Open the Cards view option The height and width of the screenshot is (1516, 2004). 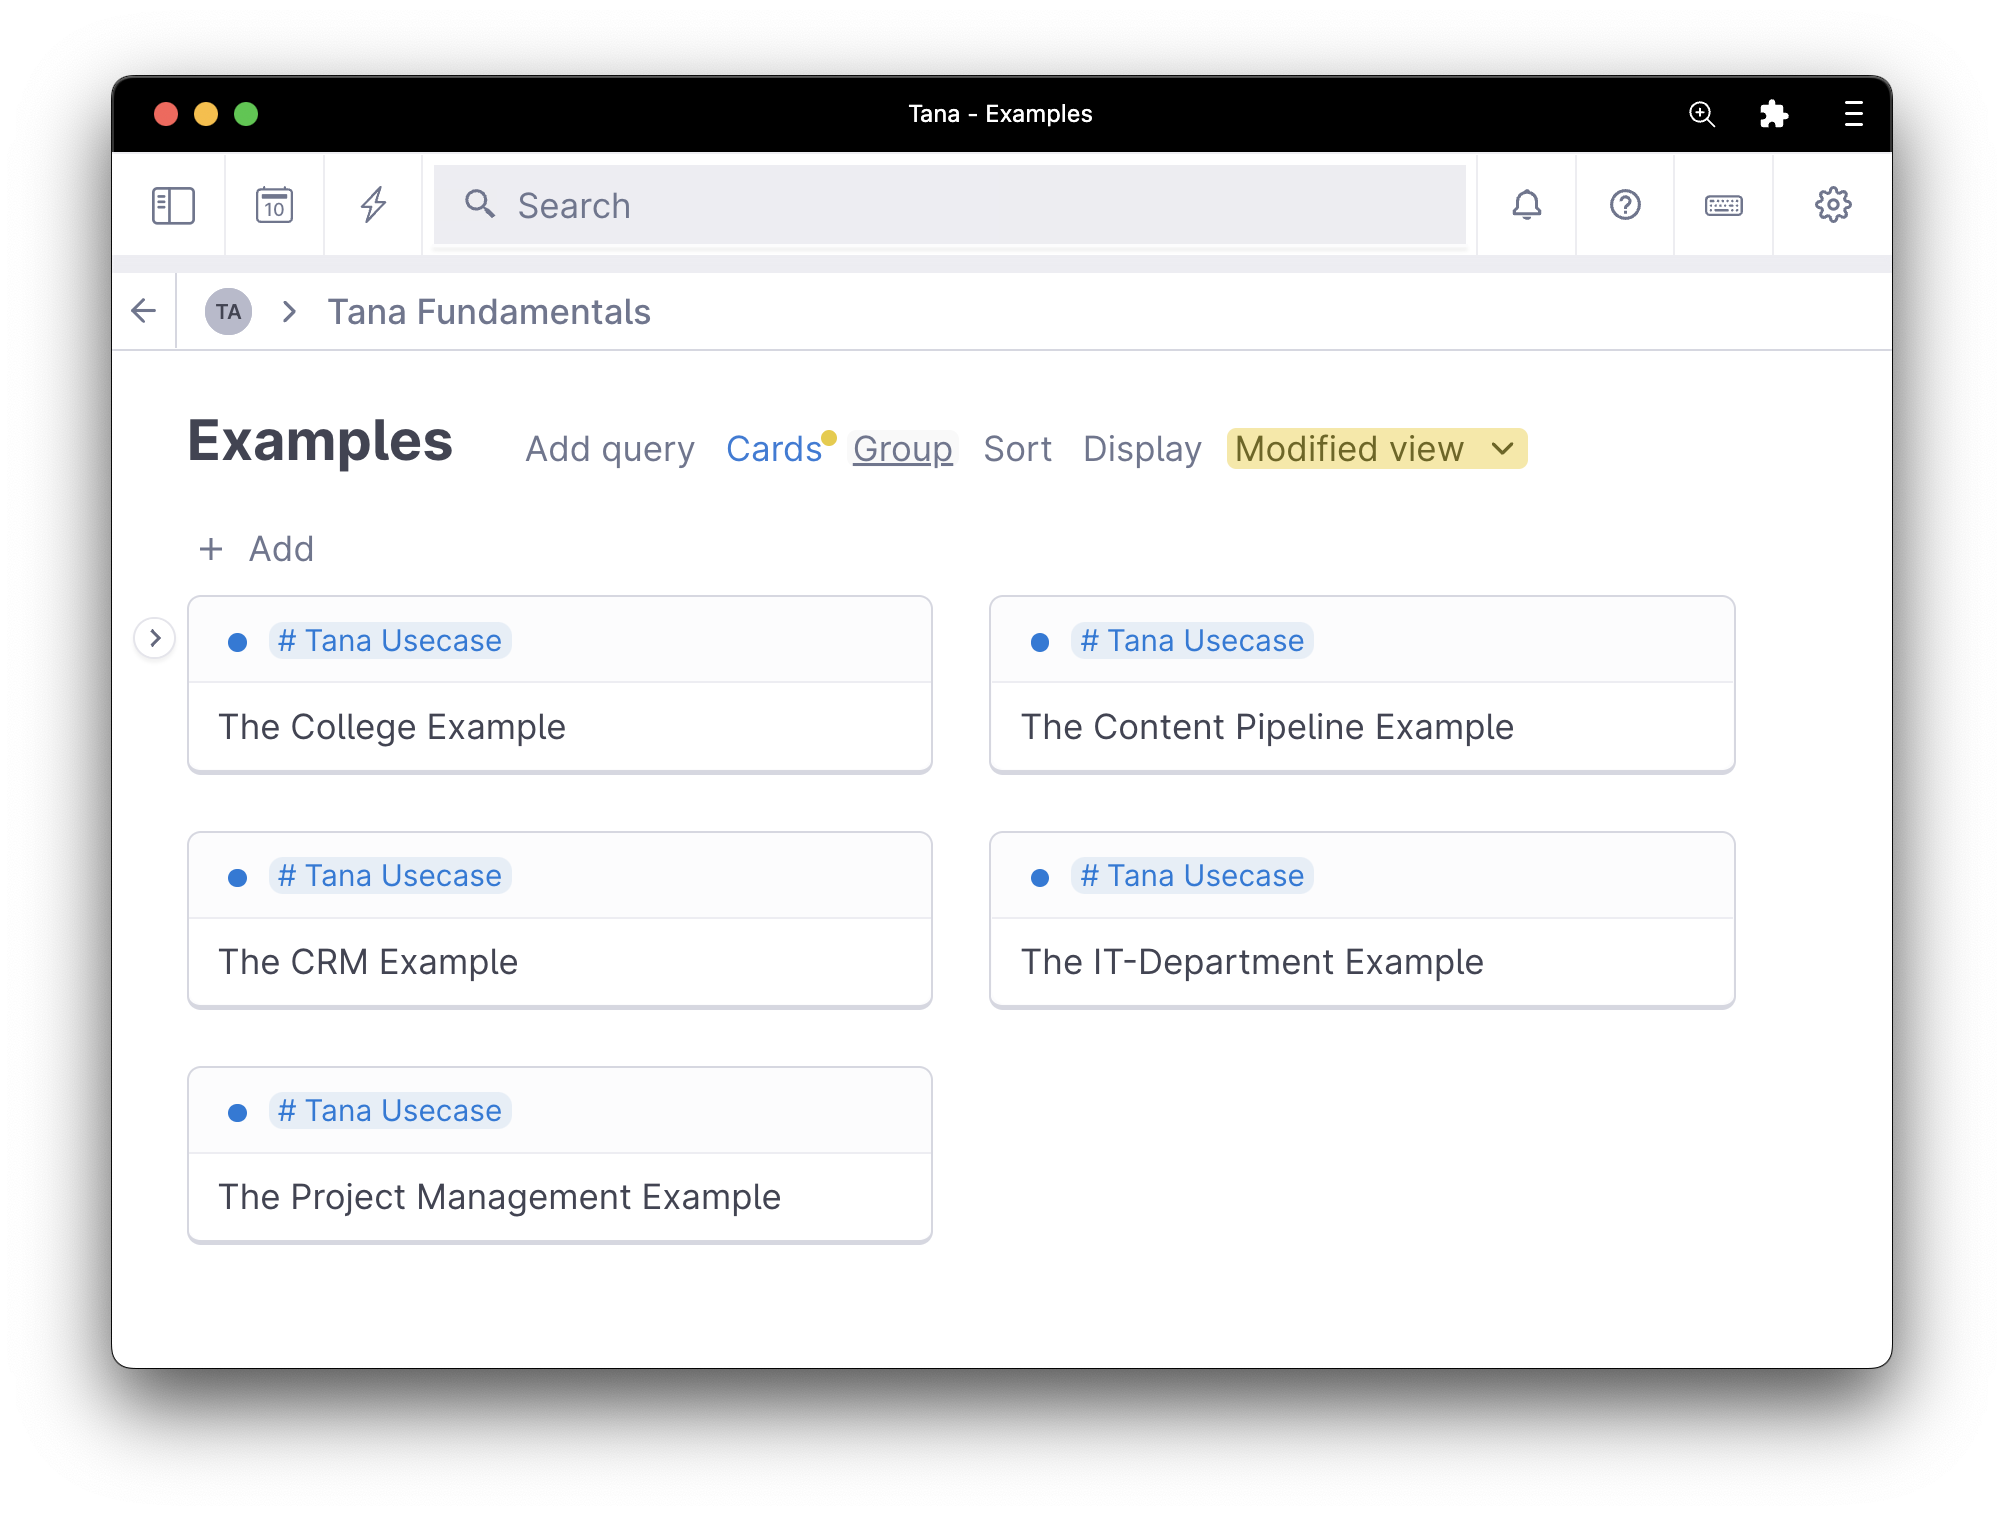tap(774, 449)
